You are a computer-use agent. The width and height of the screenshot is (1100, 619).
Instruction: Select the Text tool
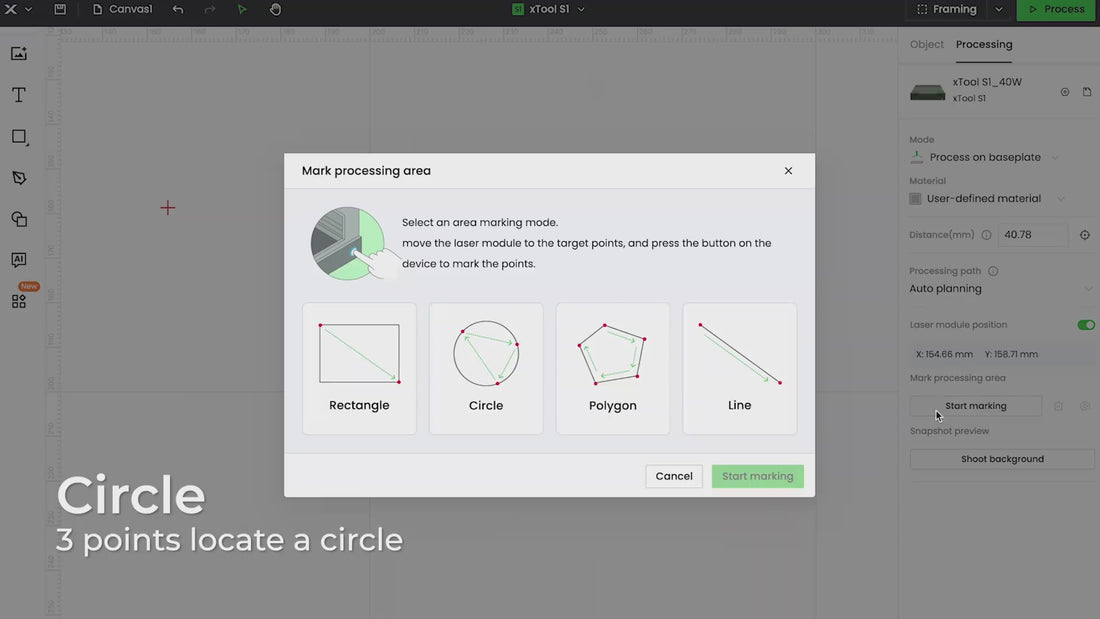coord(19,95)
